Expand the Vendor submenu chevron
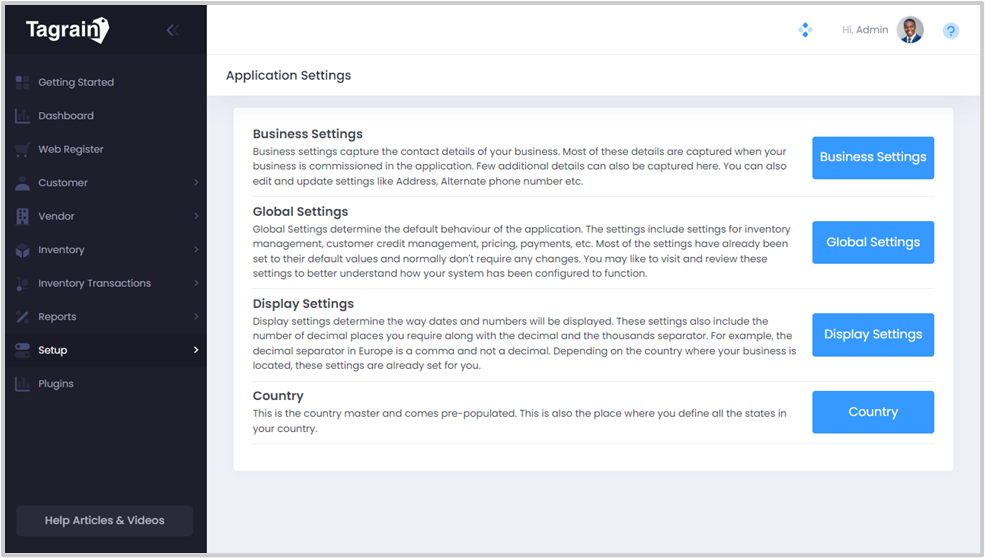 click(196, 216)
